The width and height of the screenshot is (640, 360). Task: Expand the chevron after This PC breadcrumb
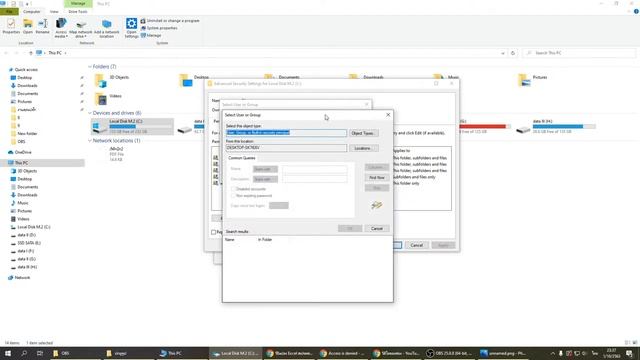pos(65,53)
